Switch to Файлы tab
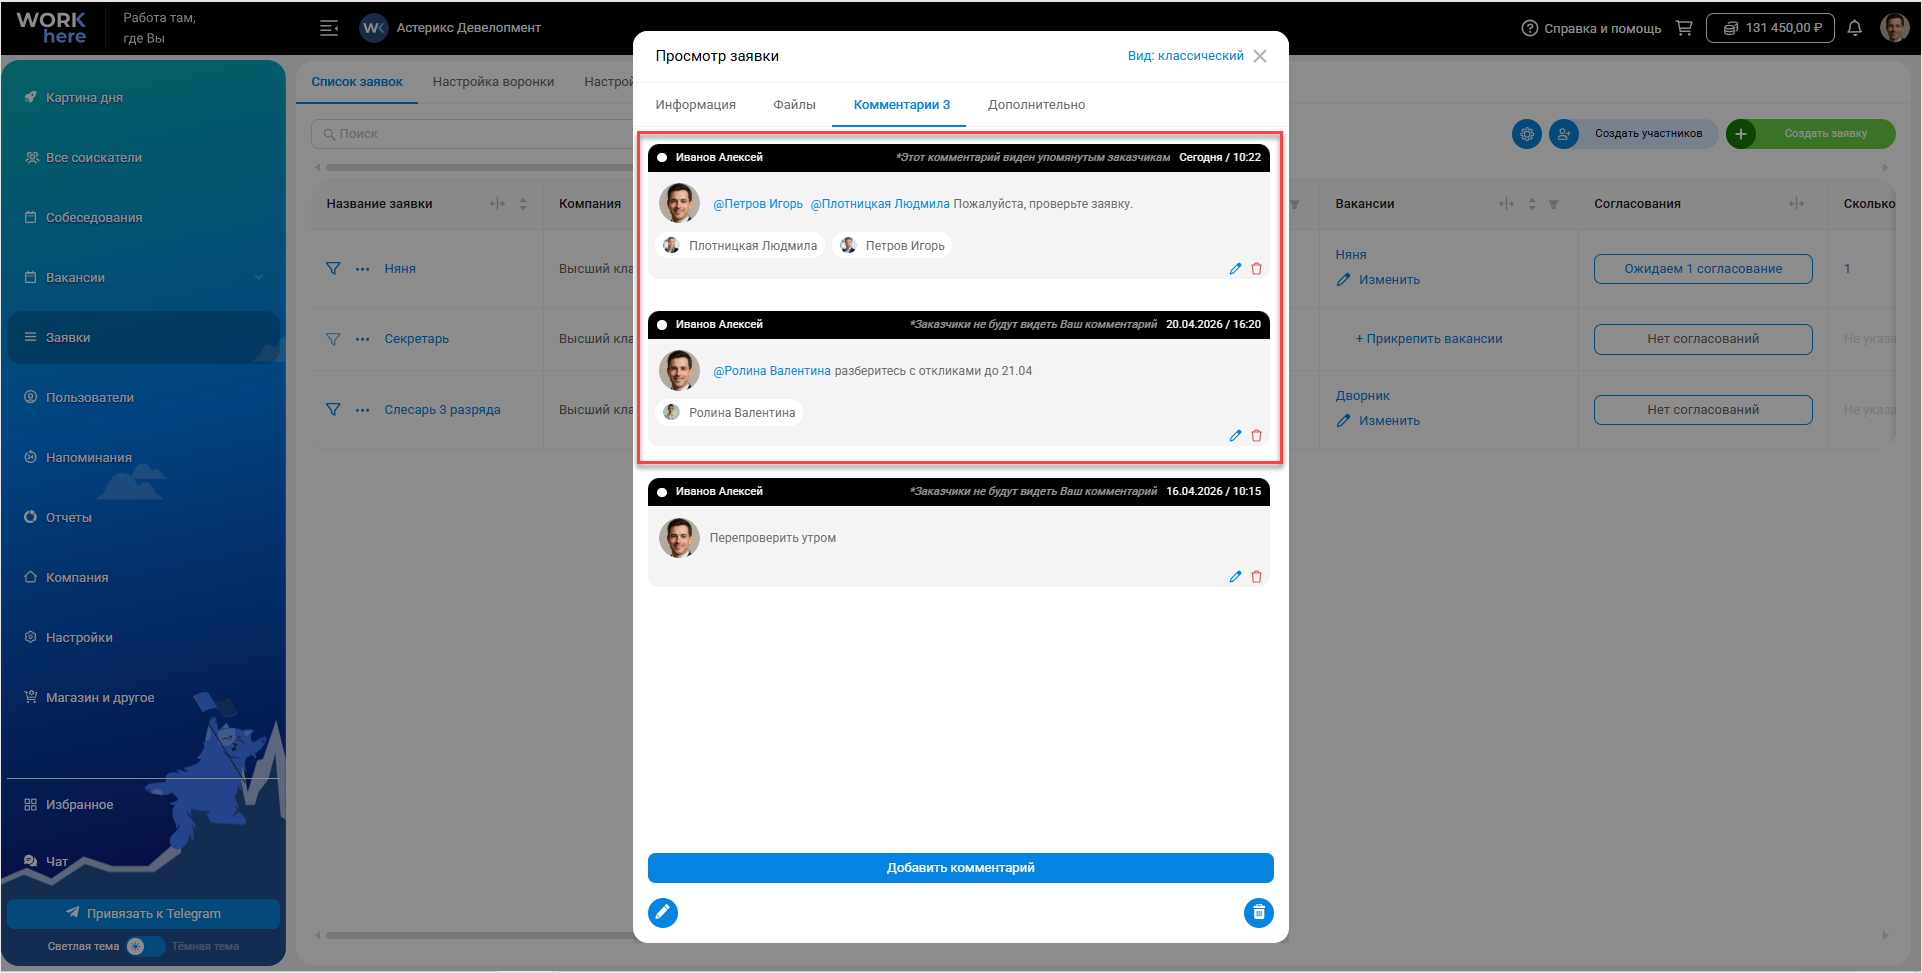The height and width of the screenshot is (973, 1922). click(x=794, y=105)
